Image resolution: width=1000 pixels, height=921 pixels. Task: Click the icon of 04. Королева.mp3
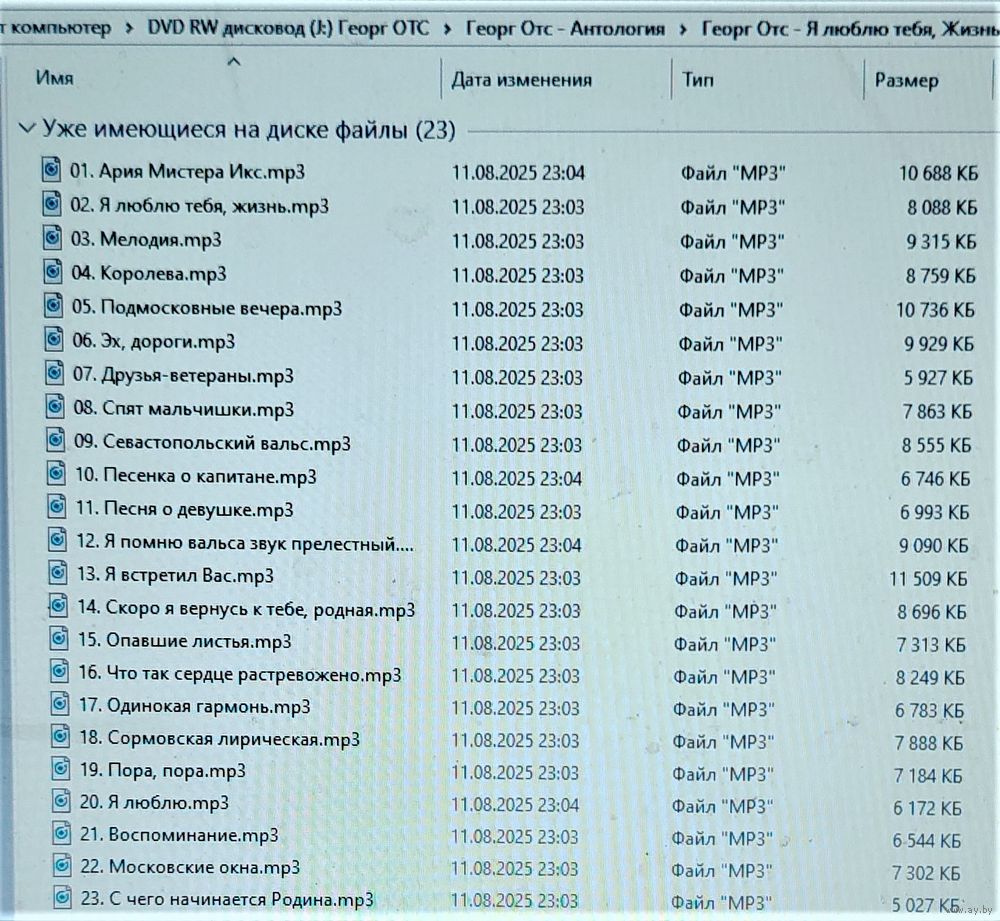[53, 272]
